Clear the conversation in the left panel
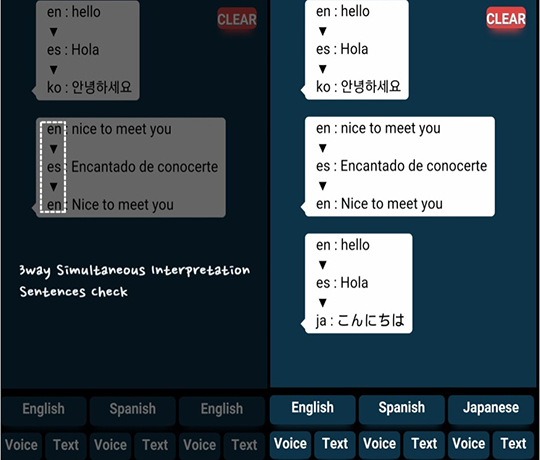This screenshot has width=540, height=460. [237, 19]
